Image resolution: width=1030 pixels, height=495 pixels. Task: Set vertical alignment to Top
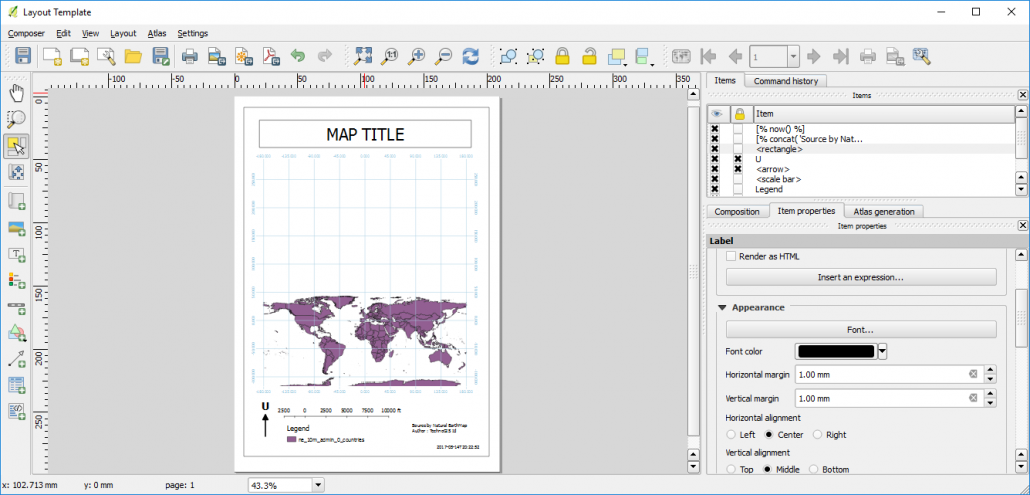730,469
